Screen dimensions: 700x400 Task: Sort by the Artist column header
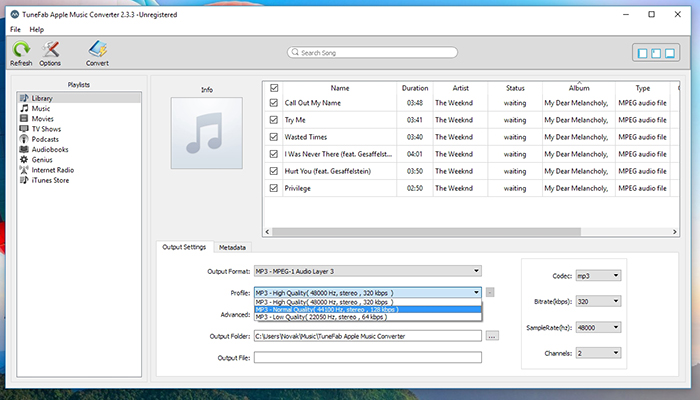pos(460,88)
